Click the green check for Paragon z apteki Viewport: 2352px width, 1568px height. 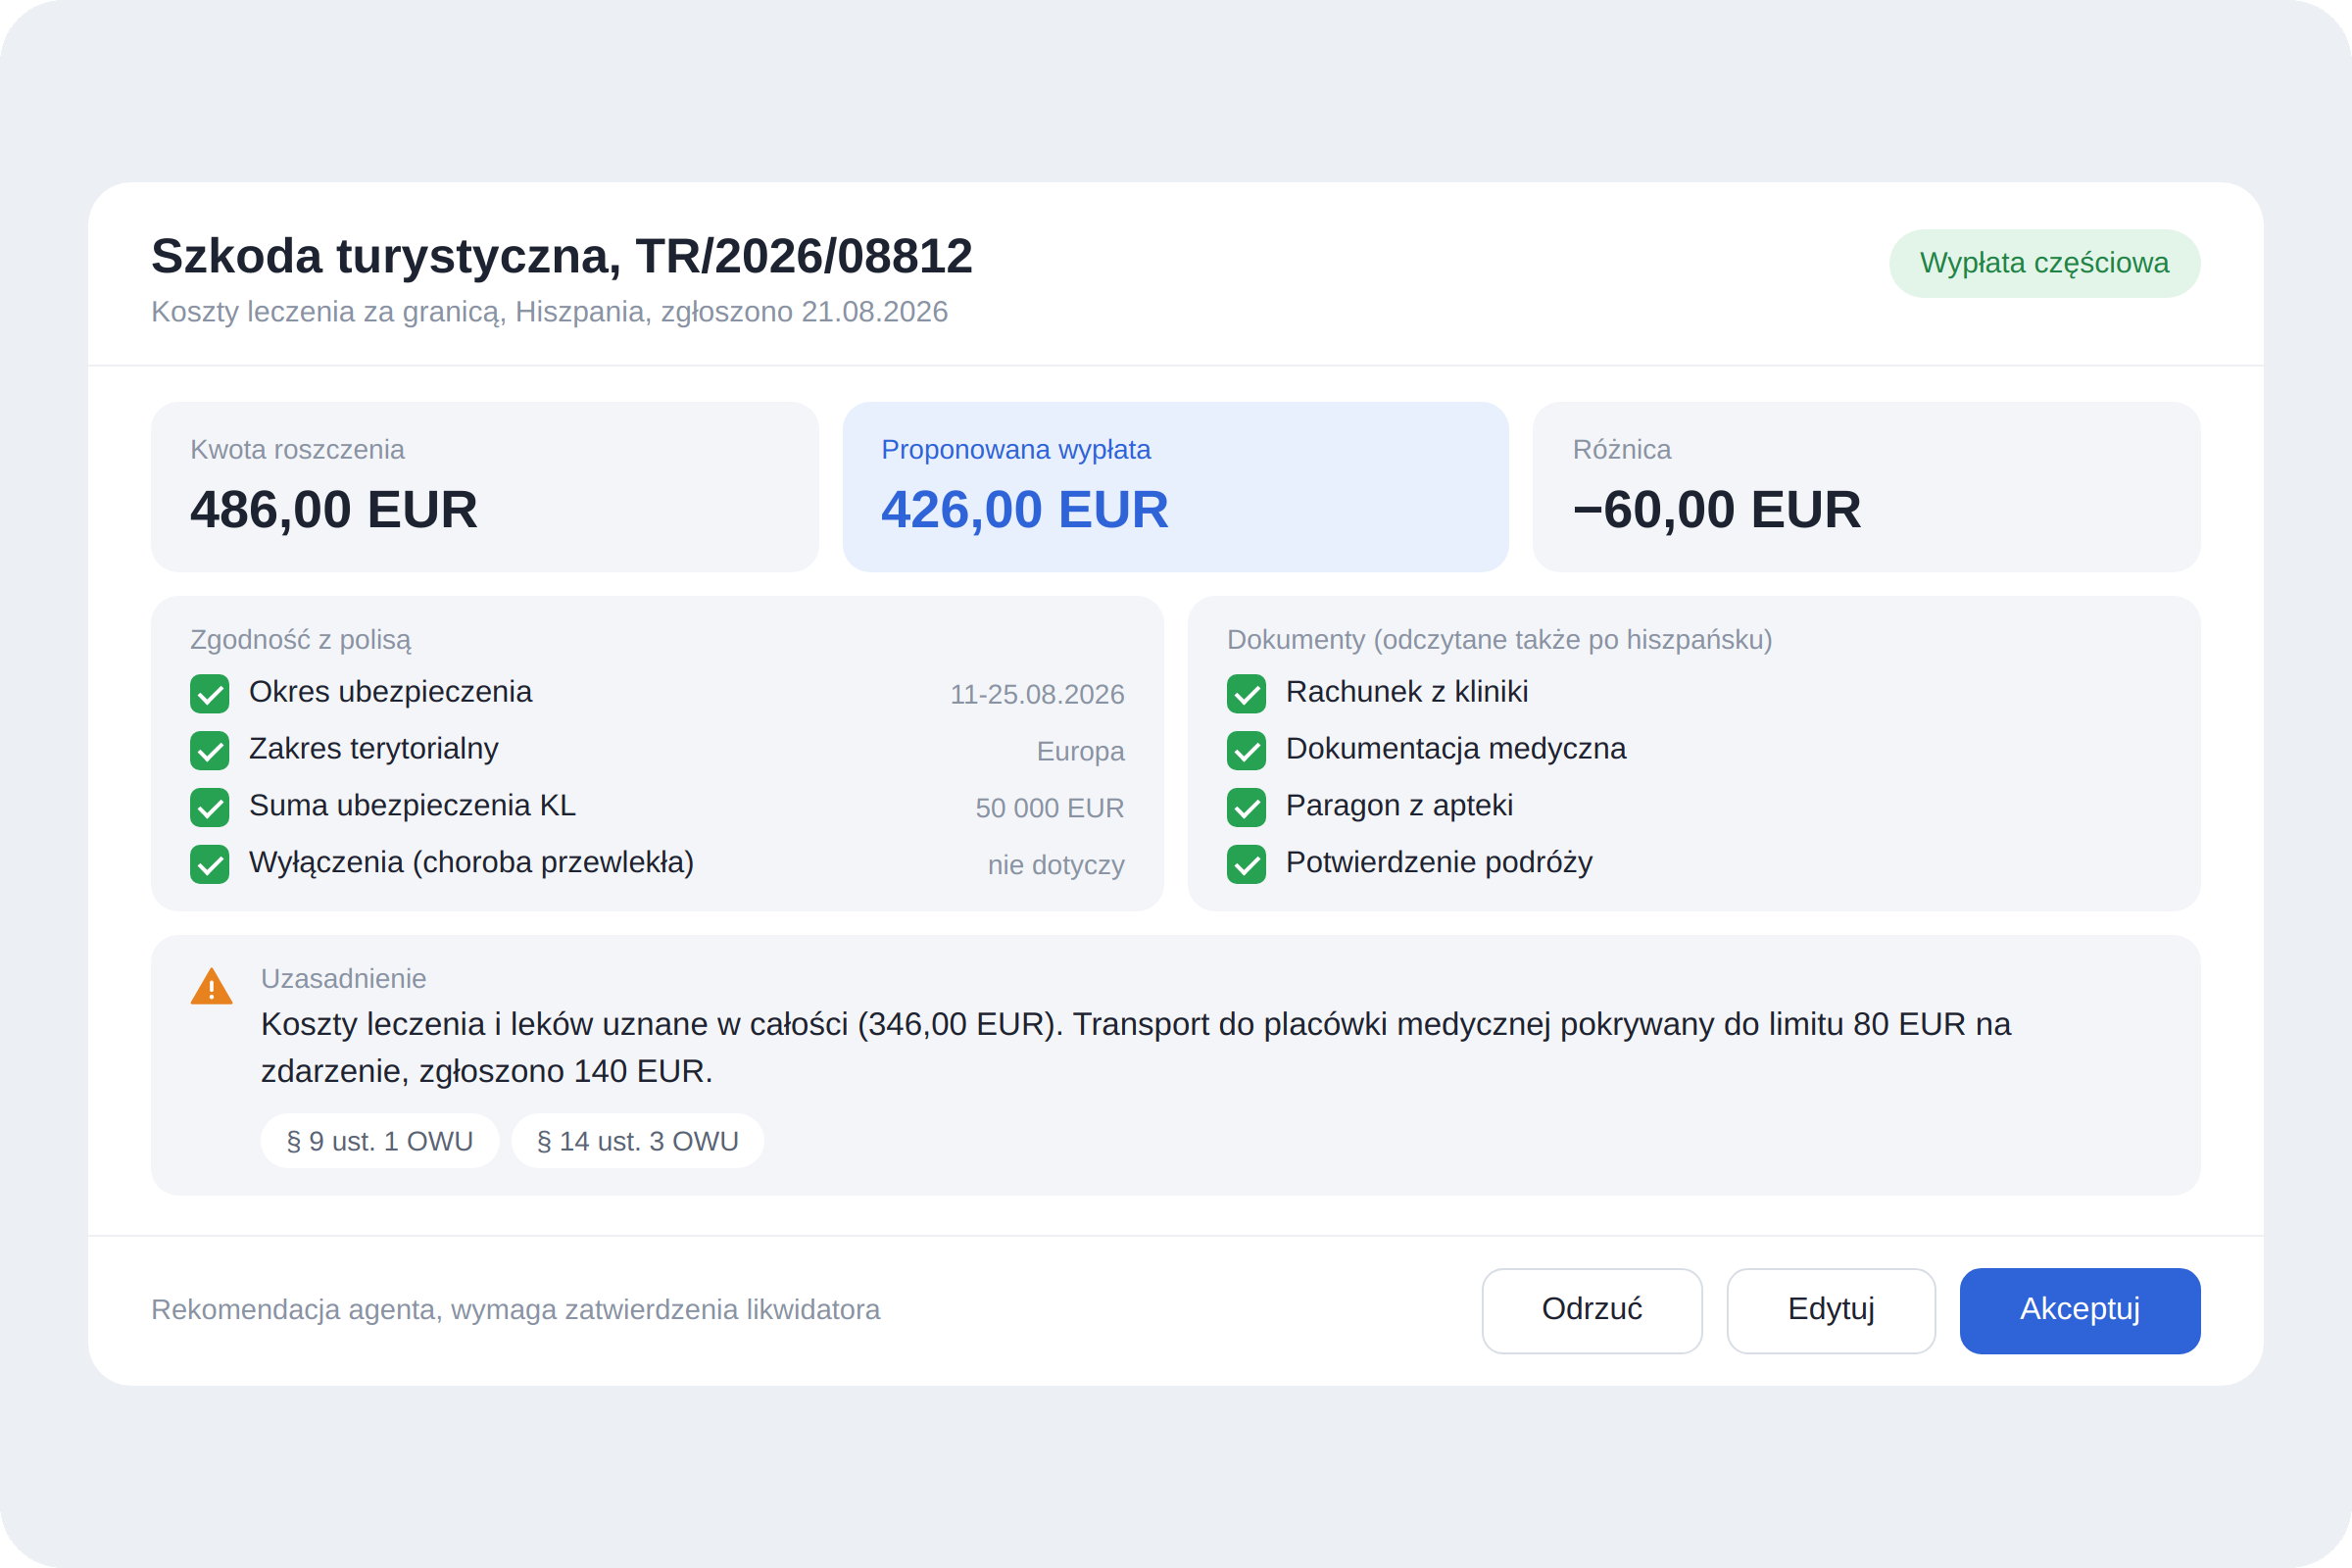1247,808
